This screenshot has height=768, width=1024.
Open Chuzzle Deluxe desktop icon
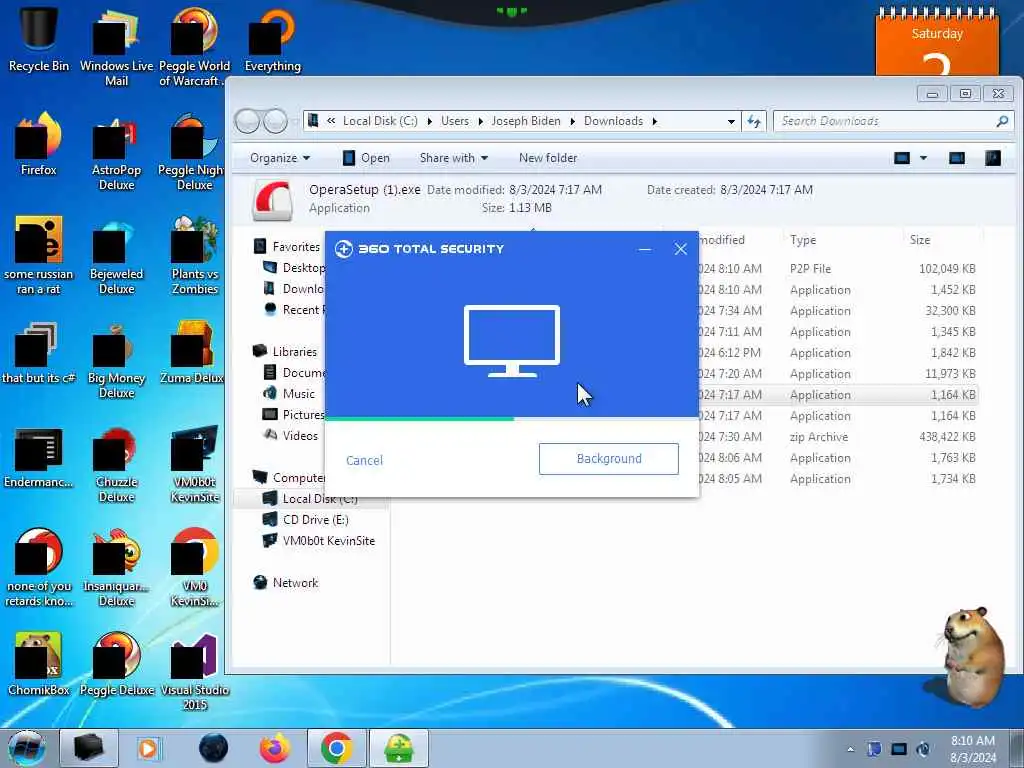116,465
